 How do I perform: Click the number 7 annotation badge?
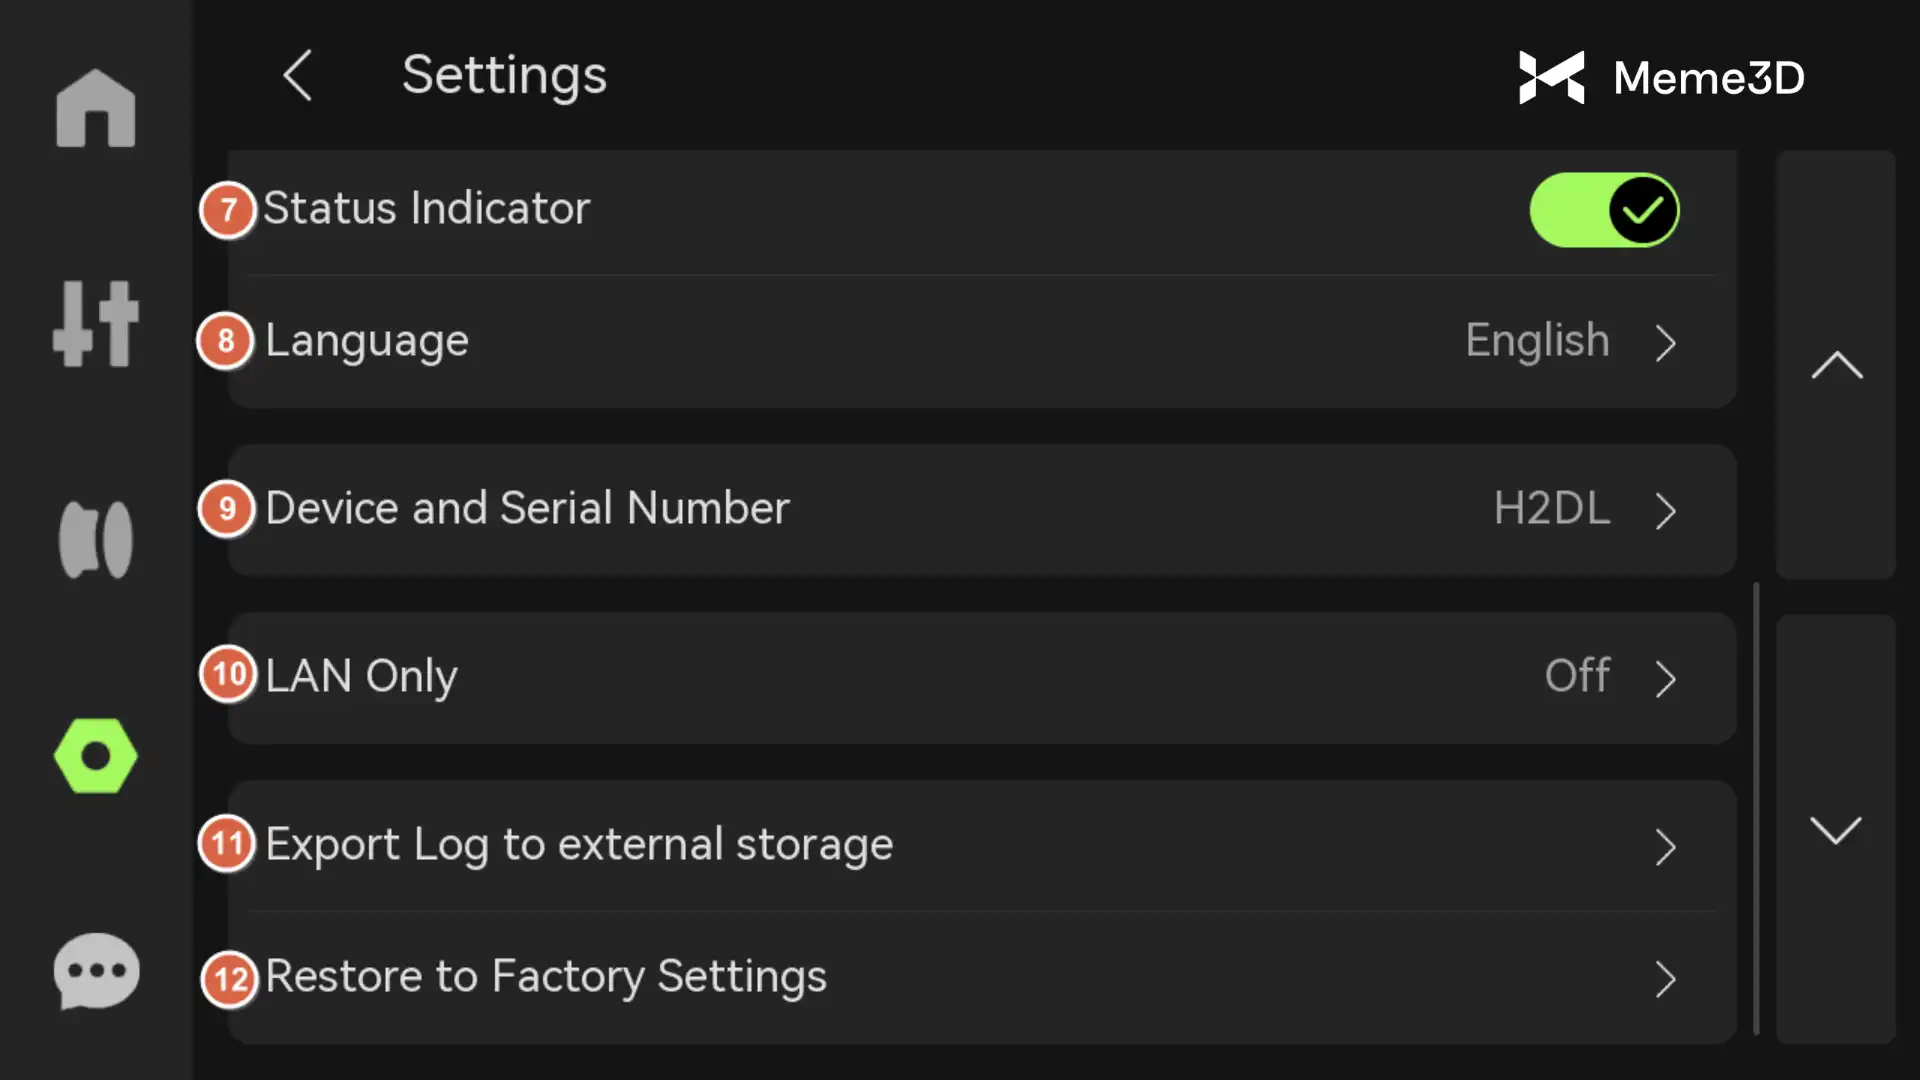click(x=228, y=210)
